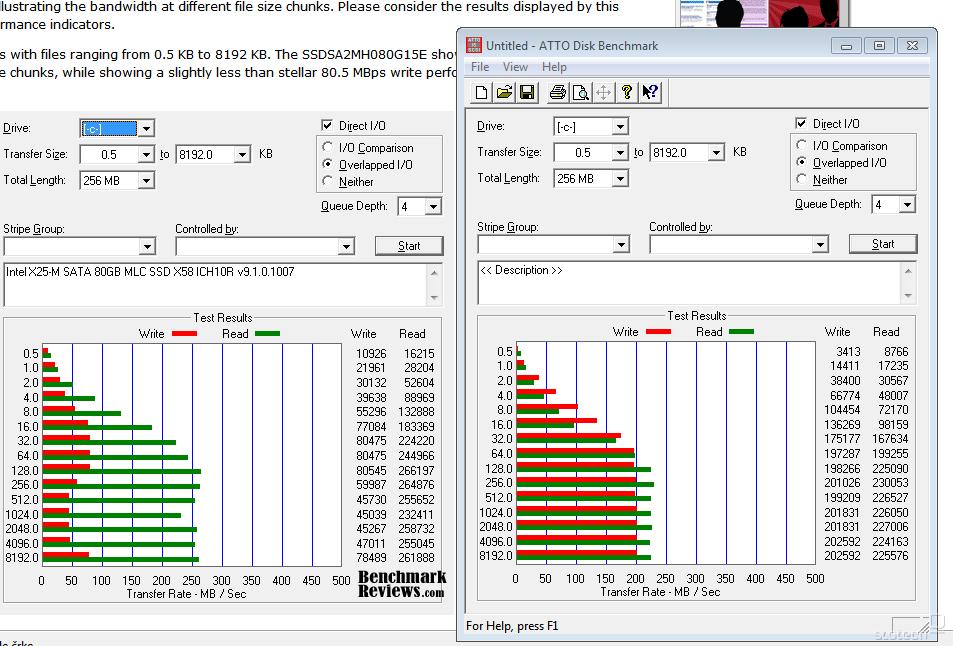Toggle Direct I/O checkbox in ATTO window
This screenshot has height=646, width=953.
pos(801,123)
